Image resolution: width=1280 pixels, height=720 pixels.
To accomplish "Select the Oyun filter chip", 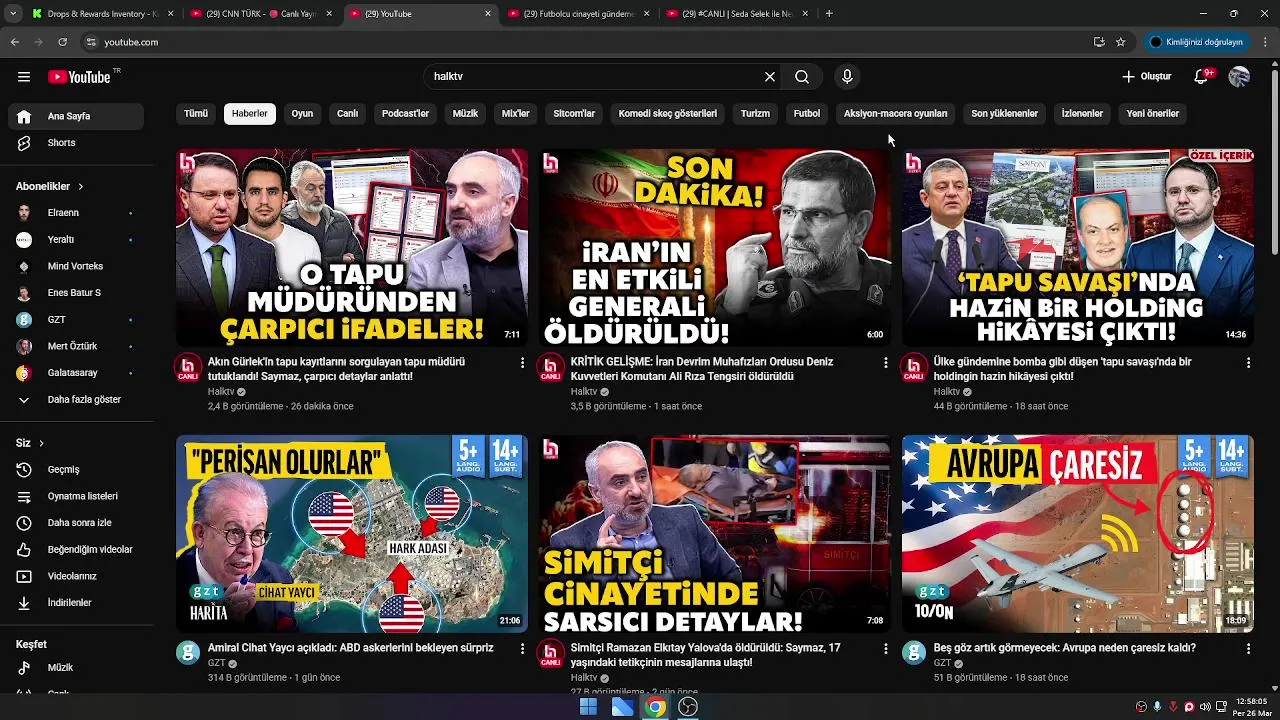I will [x=302, y=114].
